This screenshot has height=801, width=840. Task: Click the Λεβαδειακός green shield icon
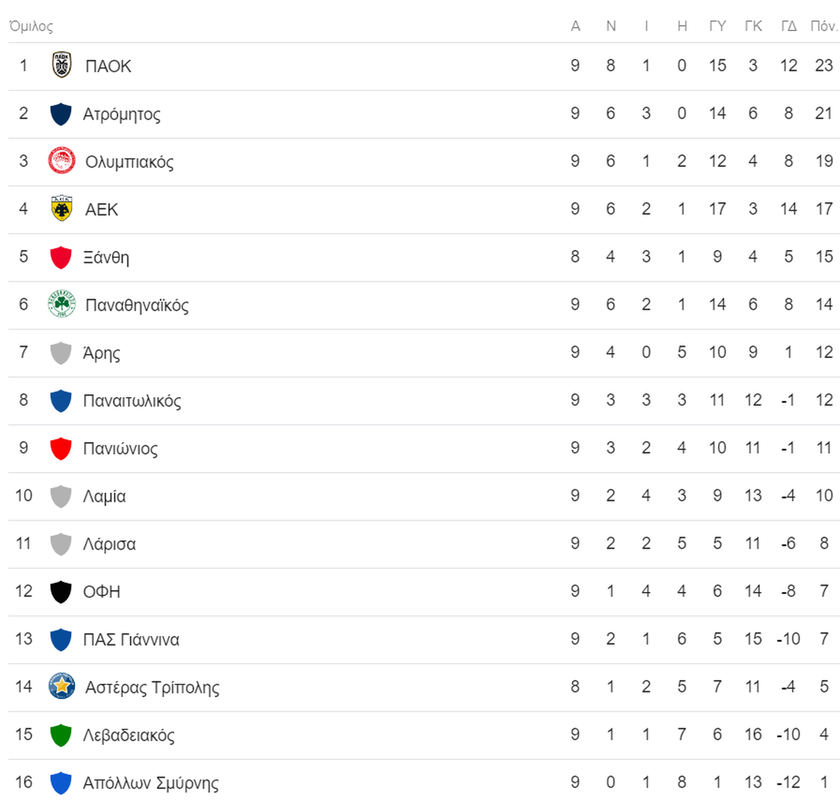click(x=61, y=735)
